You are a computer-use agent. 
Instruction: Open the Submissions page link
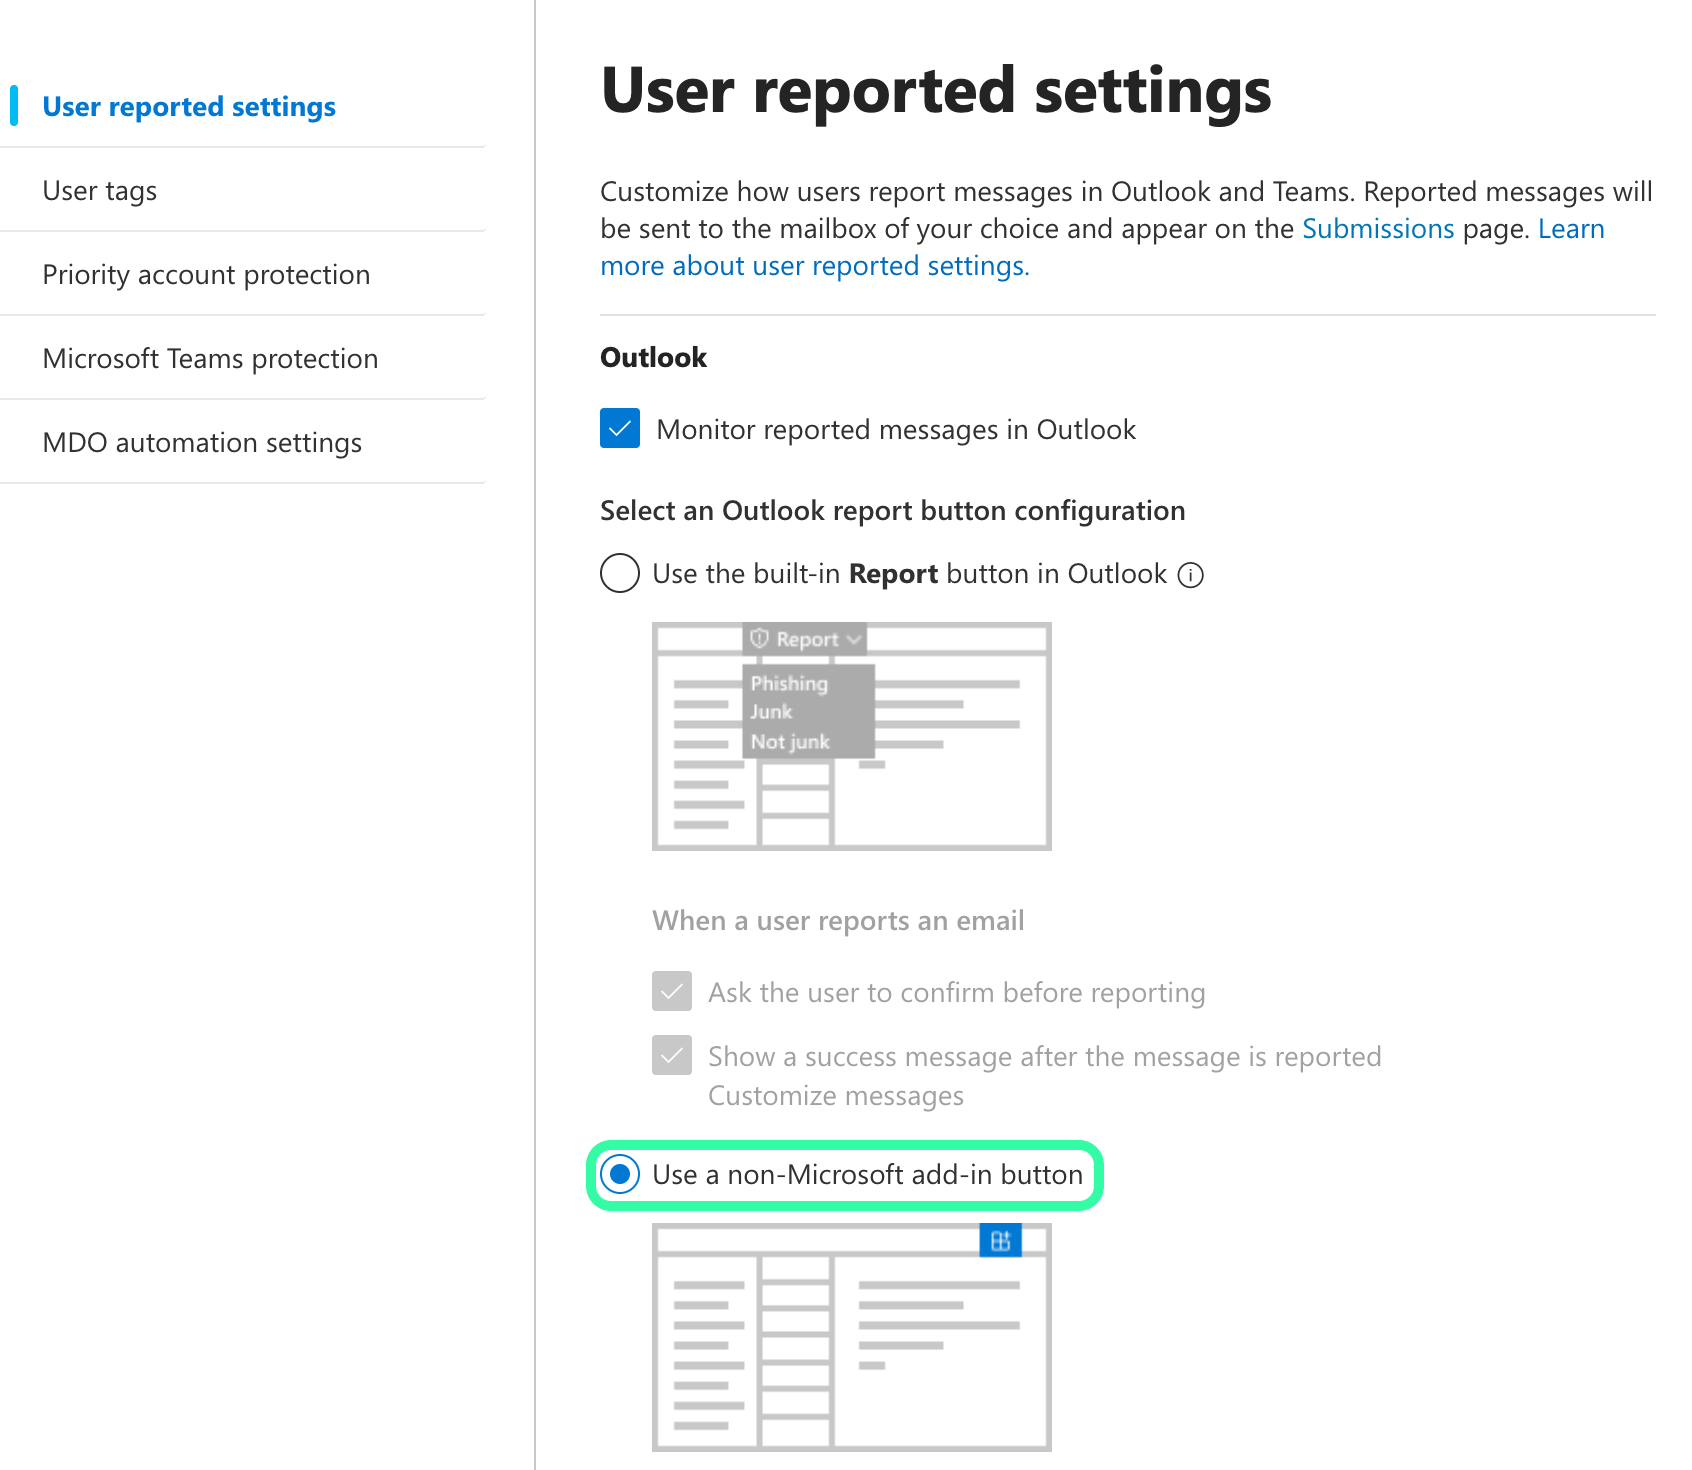point(1377,229)
